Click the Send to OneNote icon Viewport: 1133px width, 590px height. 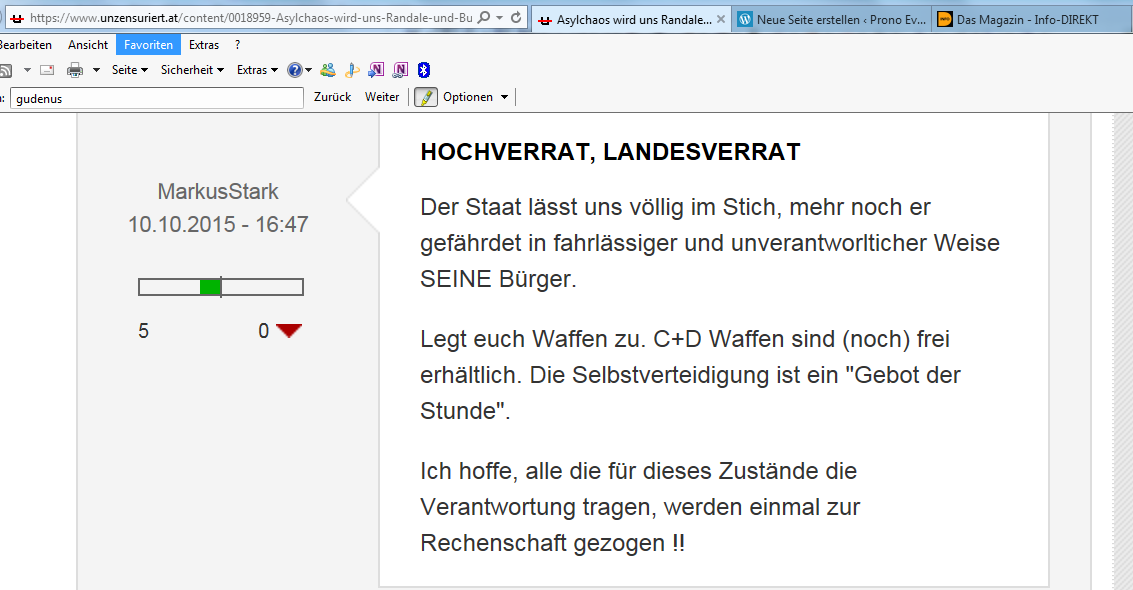click(376, 70)
